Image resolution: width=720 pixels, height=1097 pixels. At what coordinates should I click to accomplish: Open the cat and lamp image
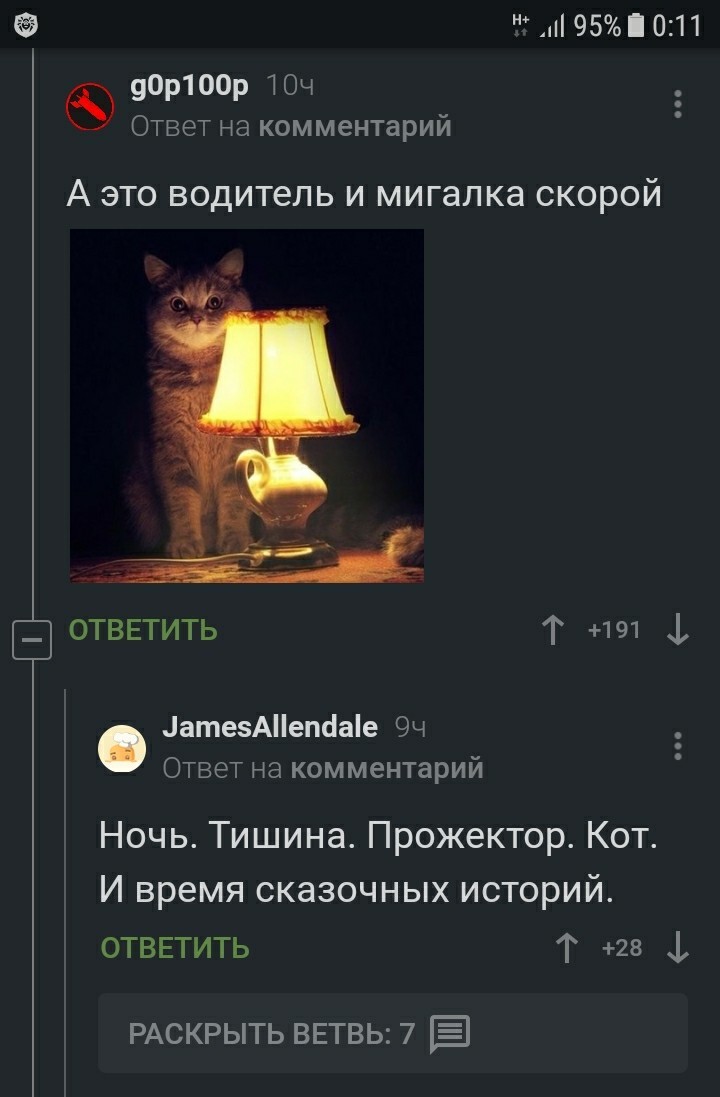tap(247, 406)
